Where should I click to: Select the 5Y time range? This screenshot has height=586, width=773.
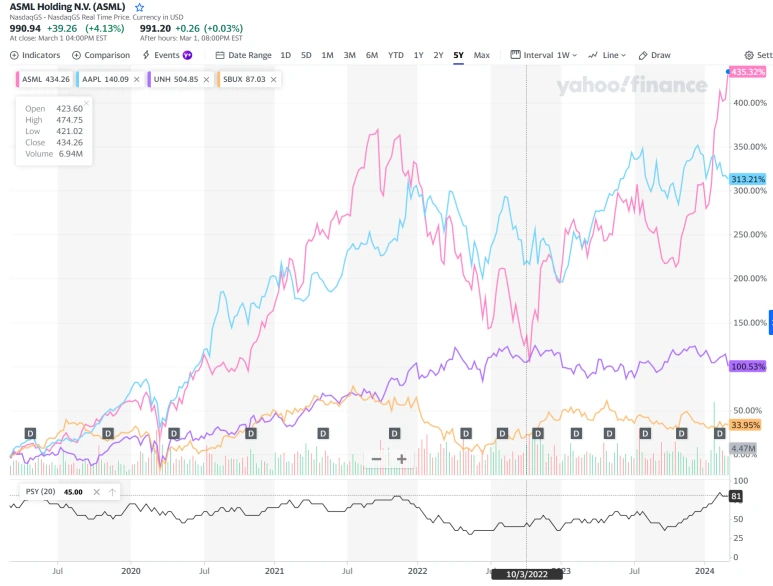(x=458, y=55)
